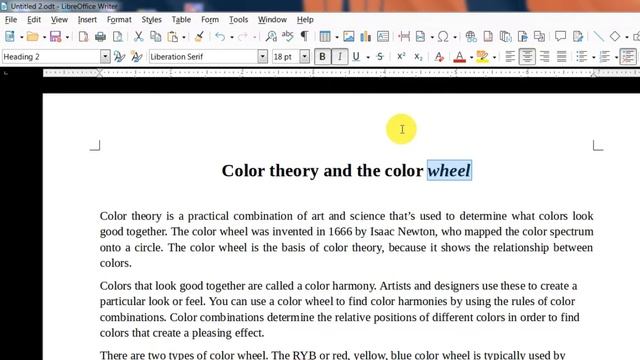This screenshot has height=360, width=640.
Task: Run the Spelling check icon
Action: tap(288, 37)
